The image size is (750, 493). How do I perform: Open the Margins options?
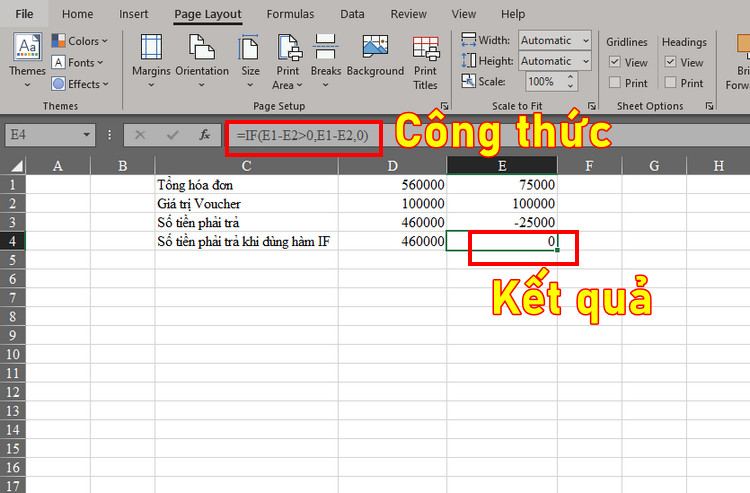151,61
